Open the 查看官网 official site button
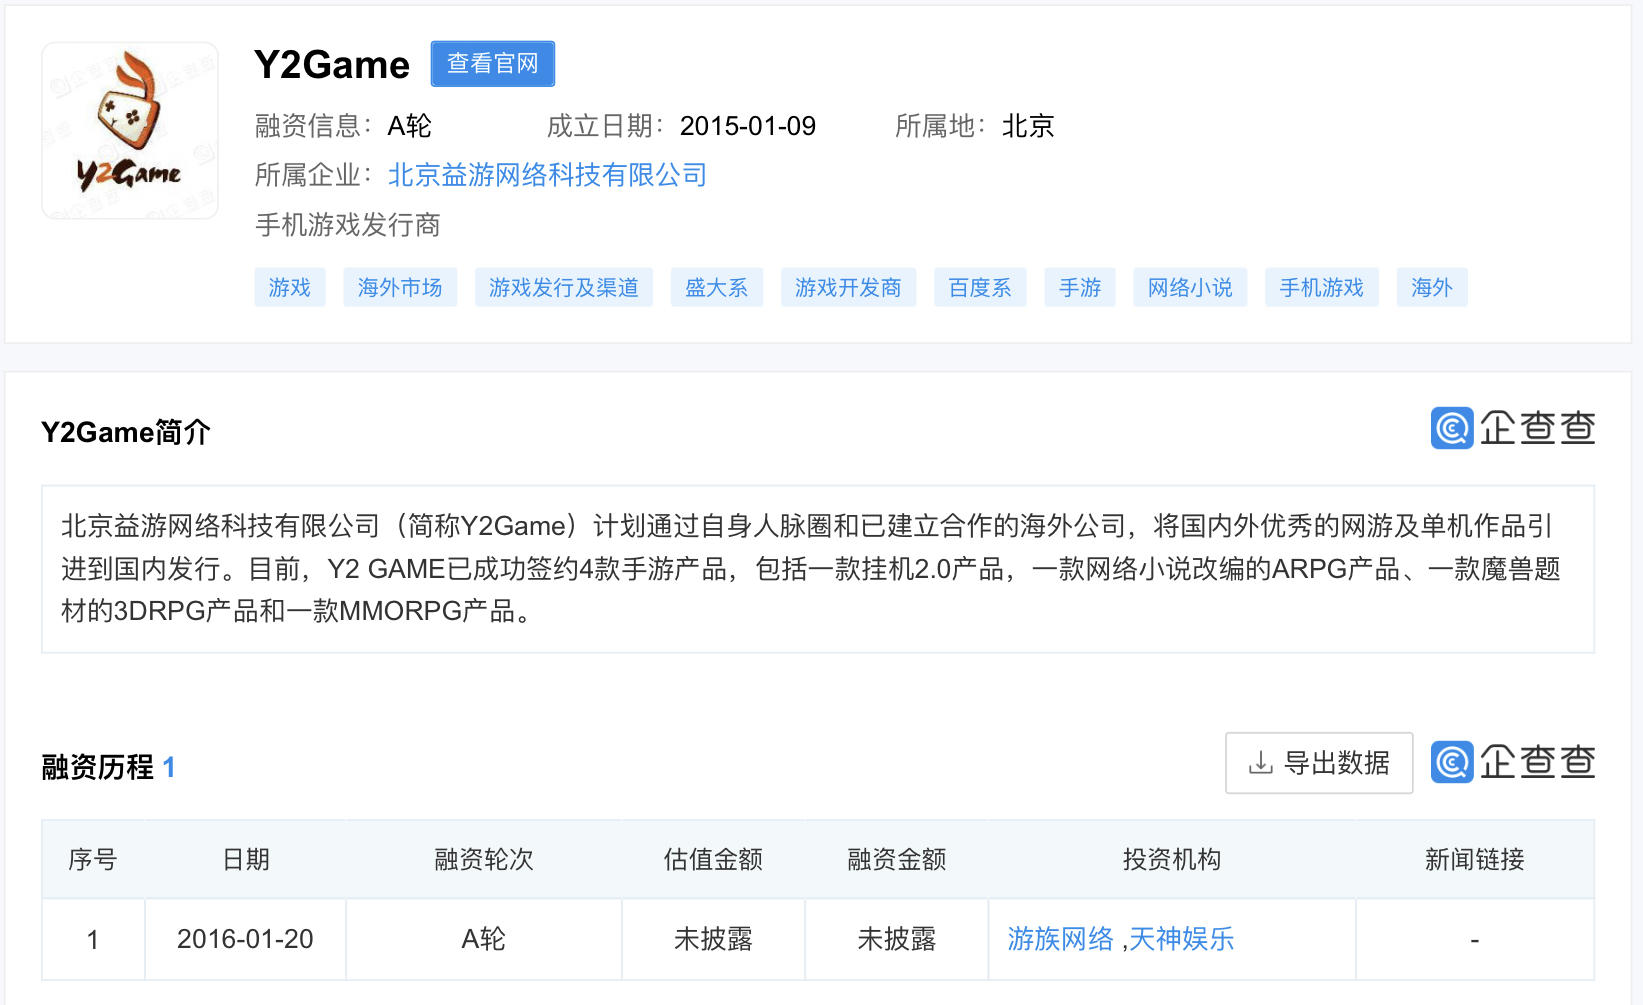 click(493, 64)
